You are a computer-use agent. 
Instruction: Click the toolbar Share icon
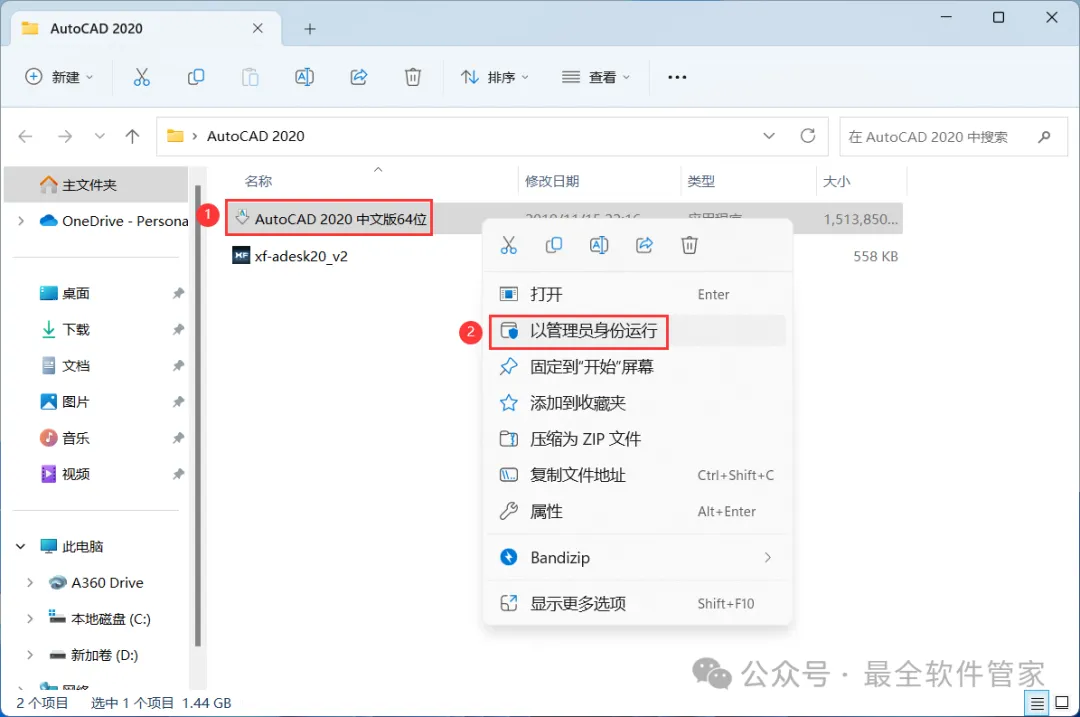(359, 77)
